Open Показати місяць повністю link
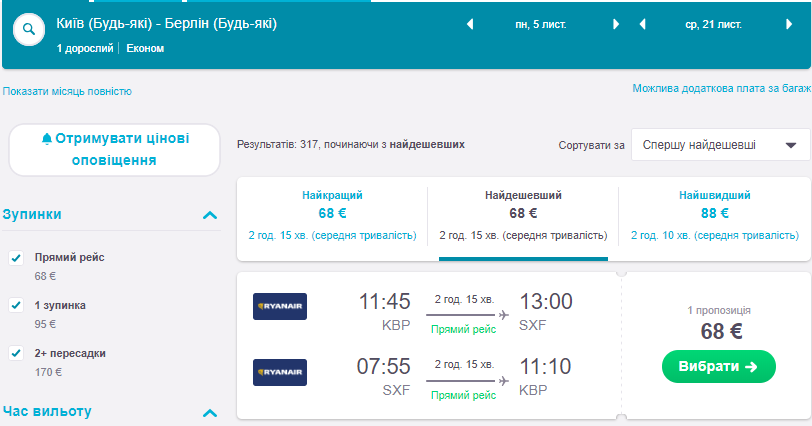 [67, 91]
